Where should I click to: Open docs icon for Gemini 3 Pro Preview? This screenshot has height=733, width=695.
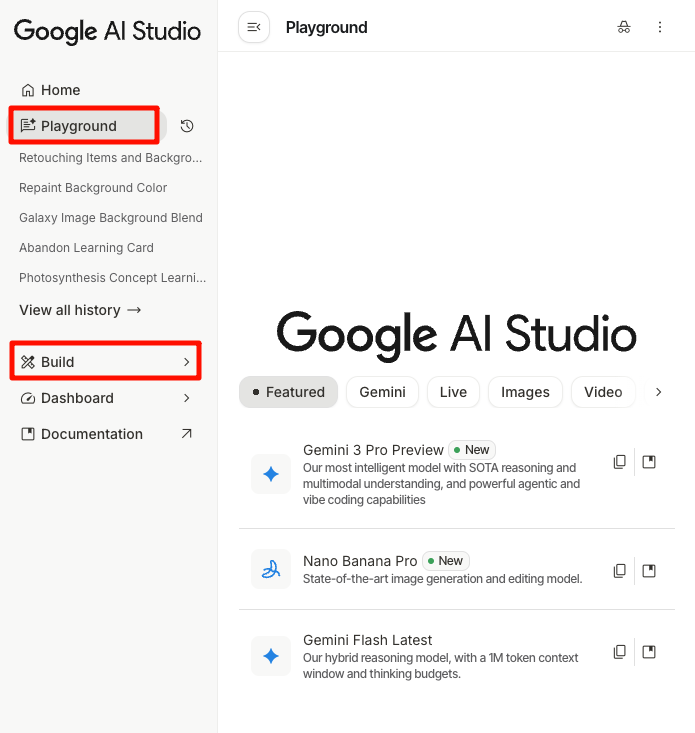(x=649, y=462)
